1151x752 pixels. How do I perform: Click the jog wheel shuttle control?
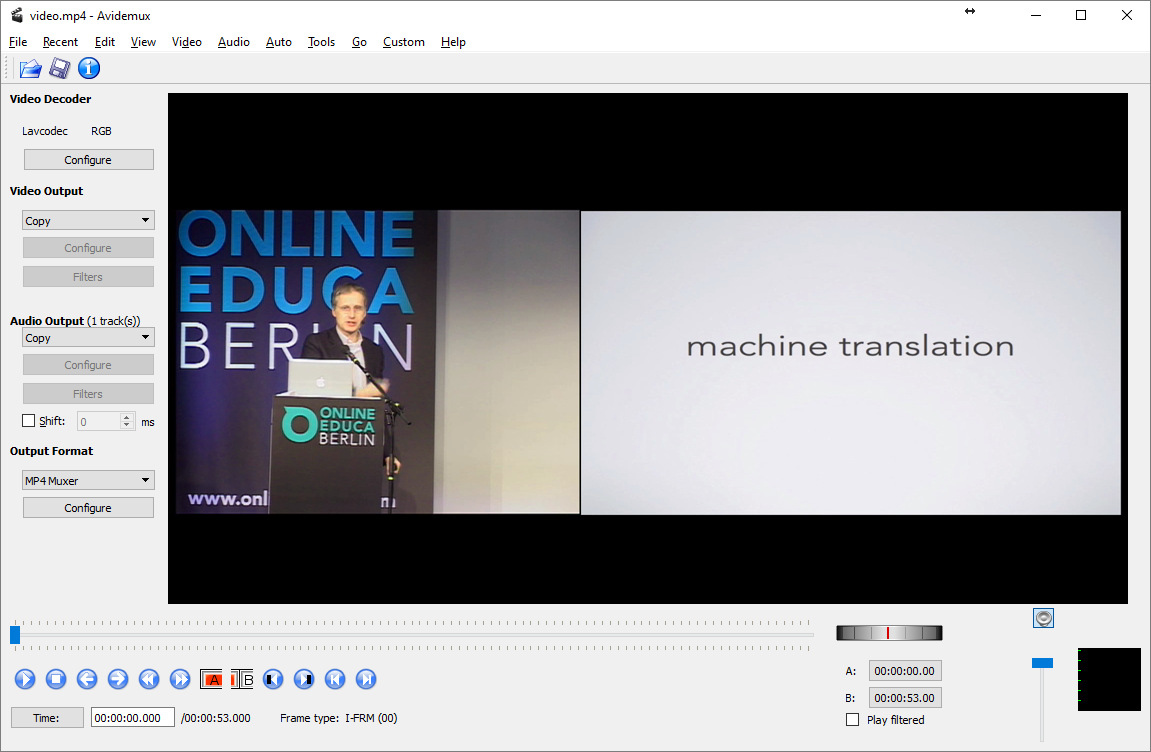point(889,633)
